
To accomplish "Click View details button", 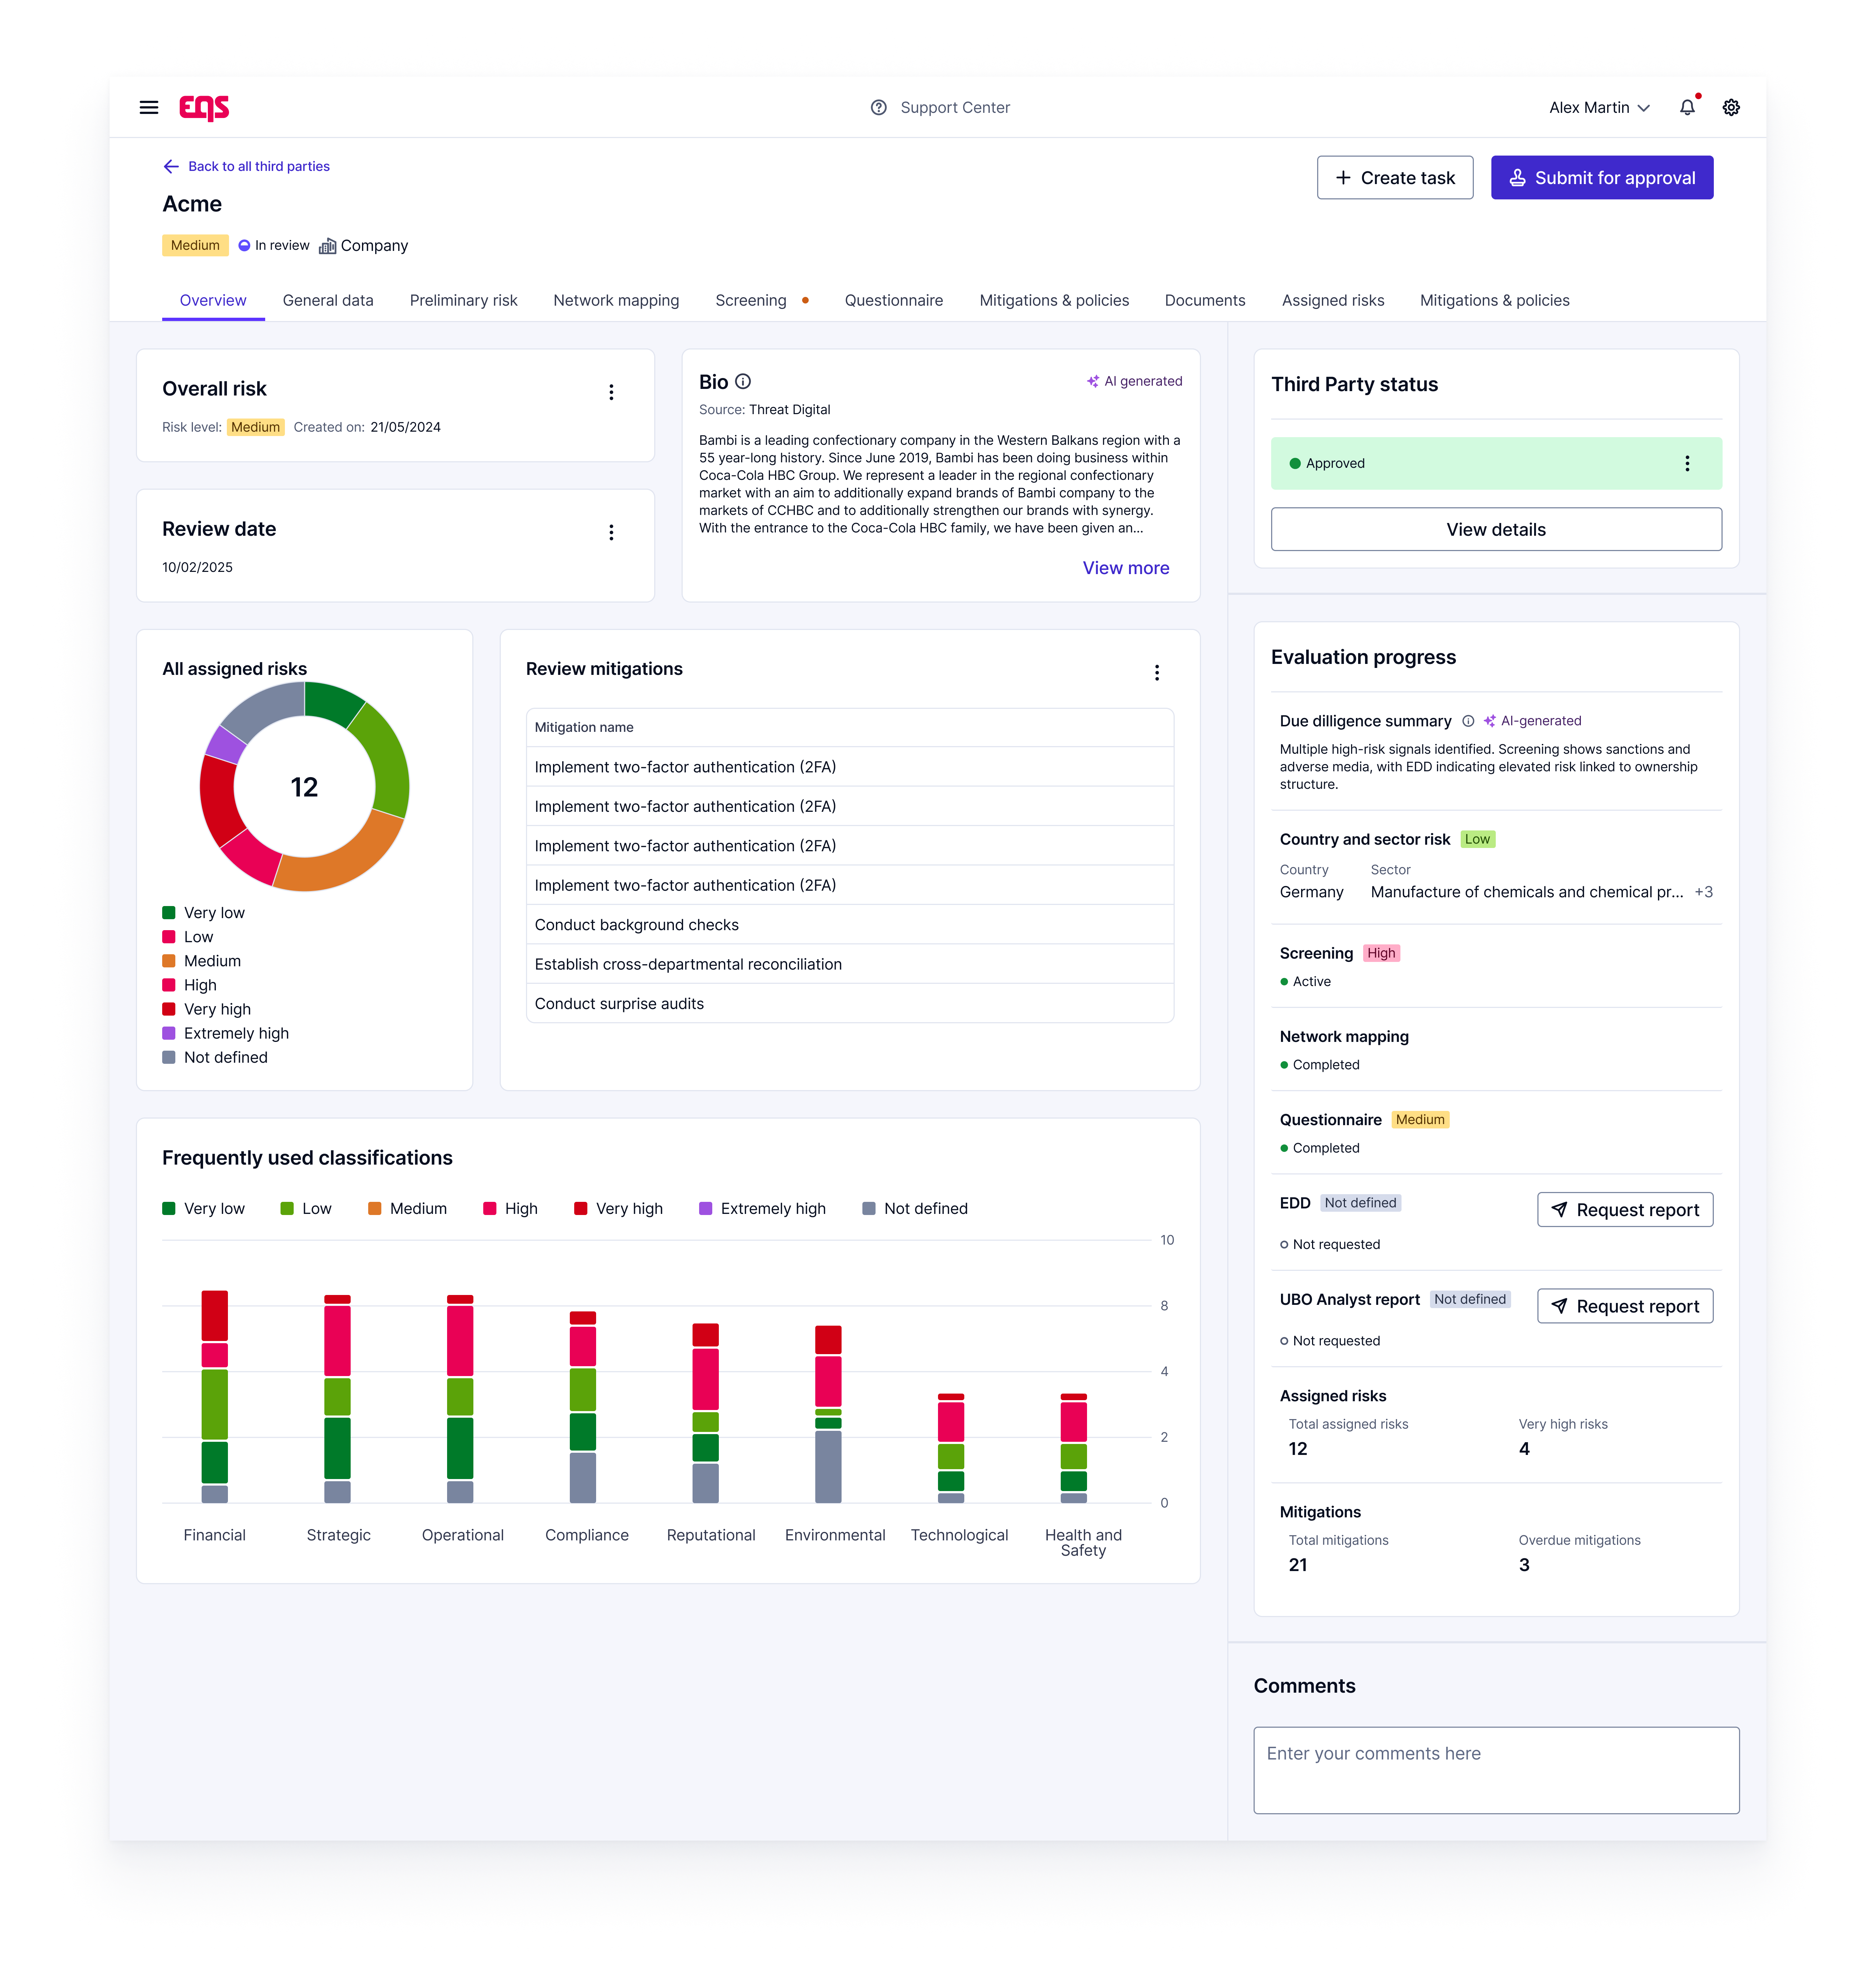I will pos(1496,529).
